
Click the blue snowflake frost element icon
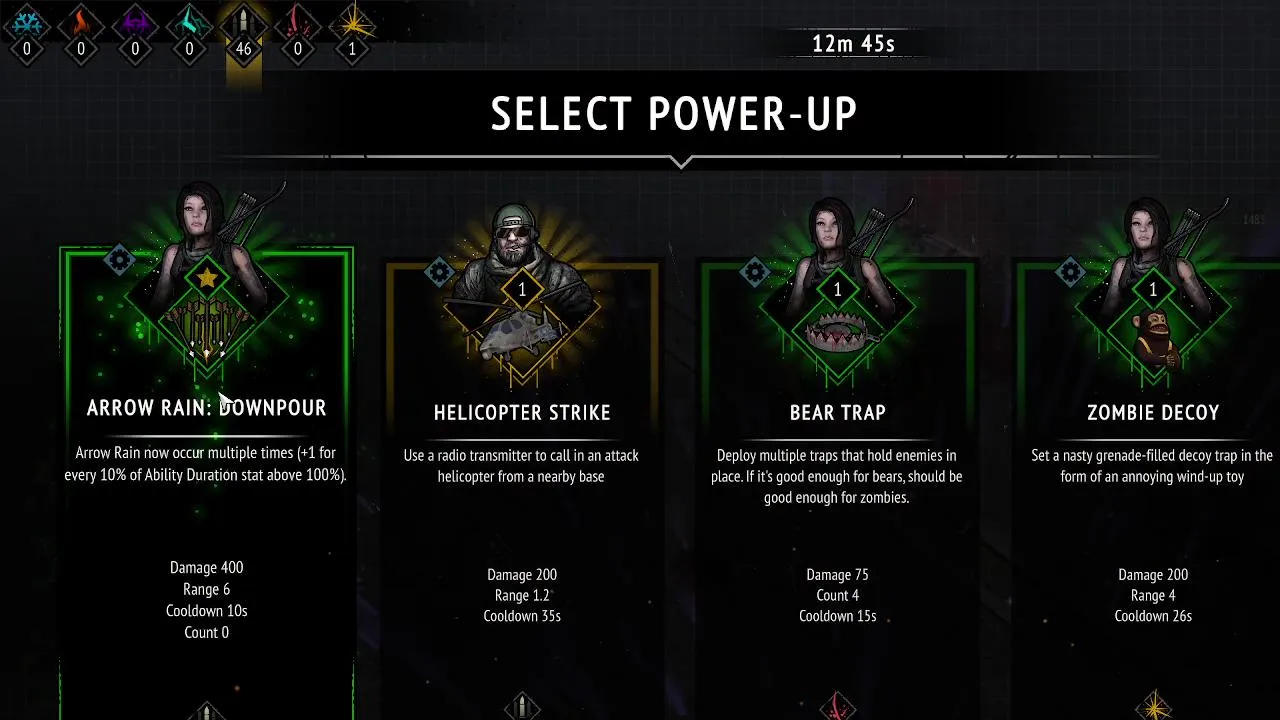pyautogui.click(x=27, y=21)
